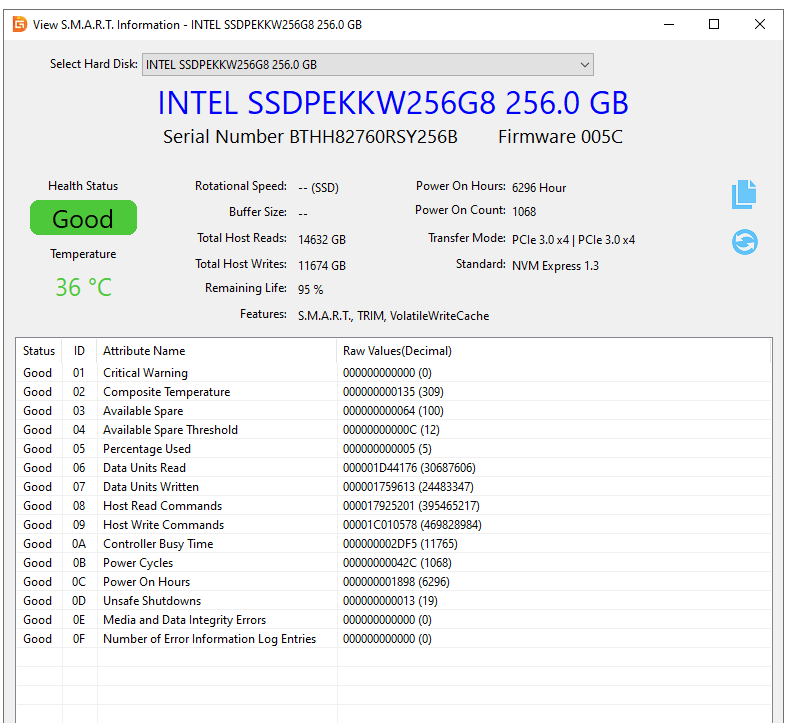This screenshot has width=799, height=723.
Task: Click the Status column header
Action: (x=39, y=351)
